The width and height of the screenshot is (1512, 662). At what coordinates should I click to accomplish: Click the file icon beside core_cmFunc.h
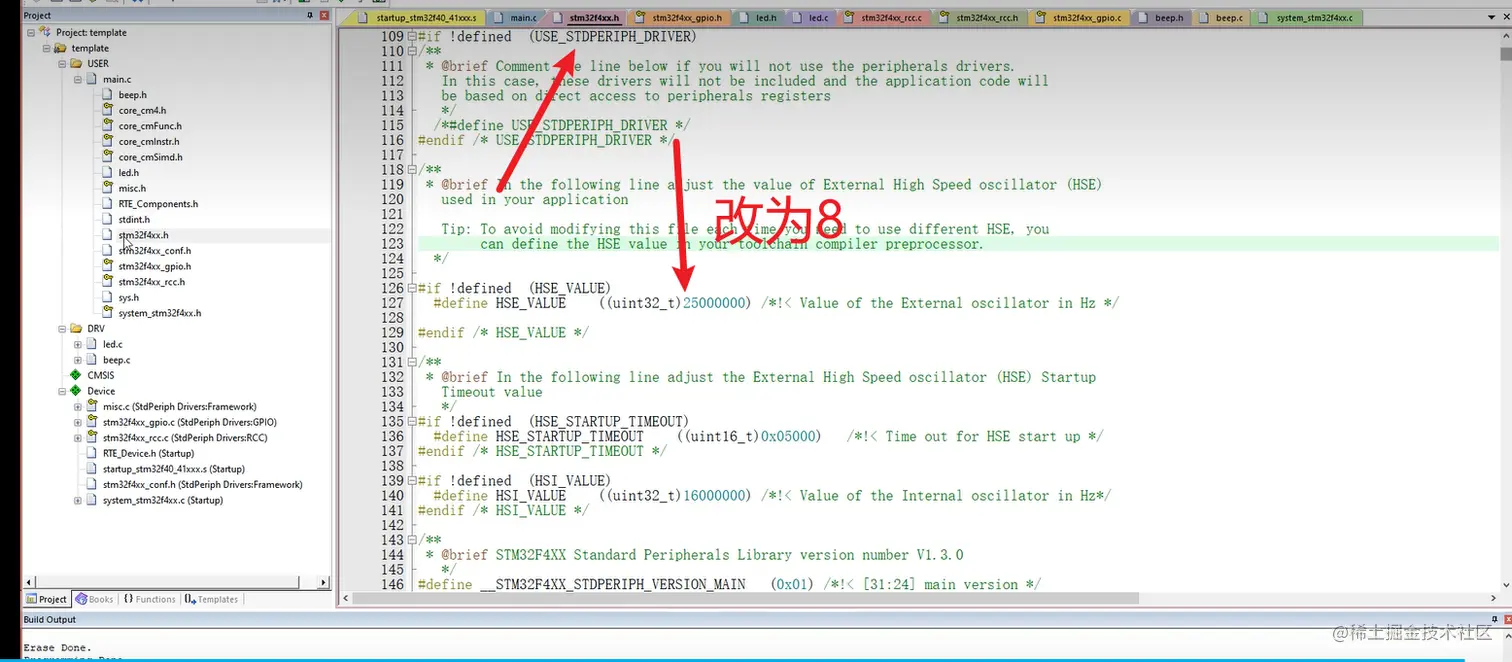coord(108,126)
